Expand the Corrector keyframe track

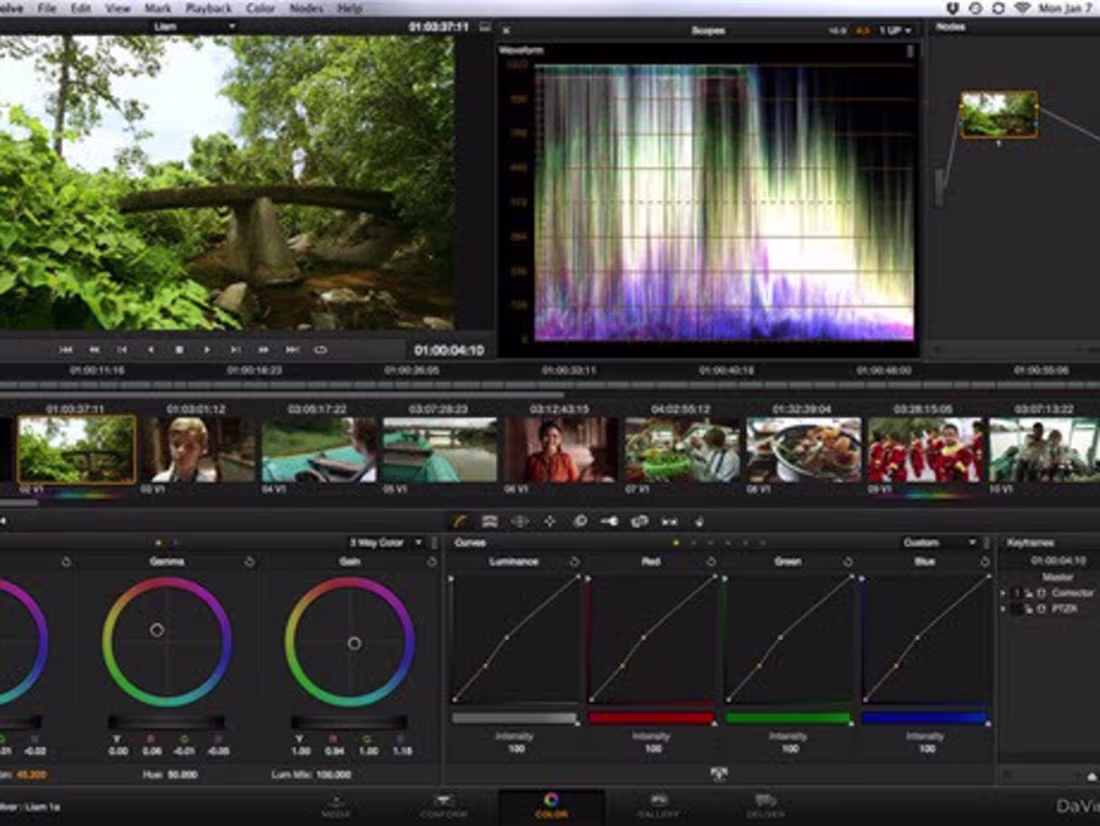point(1003,594)
